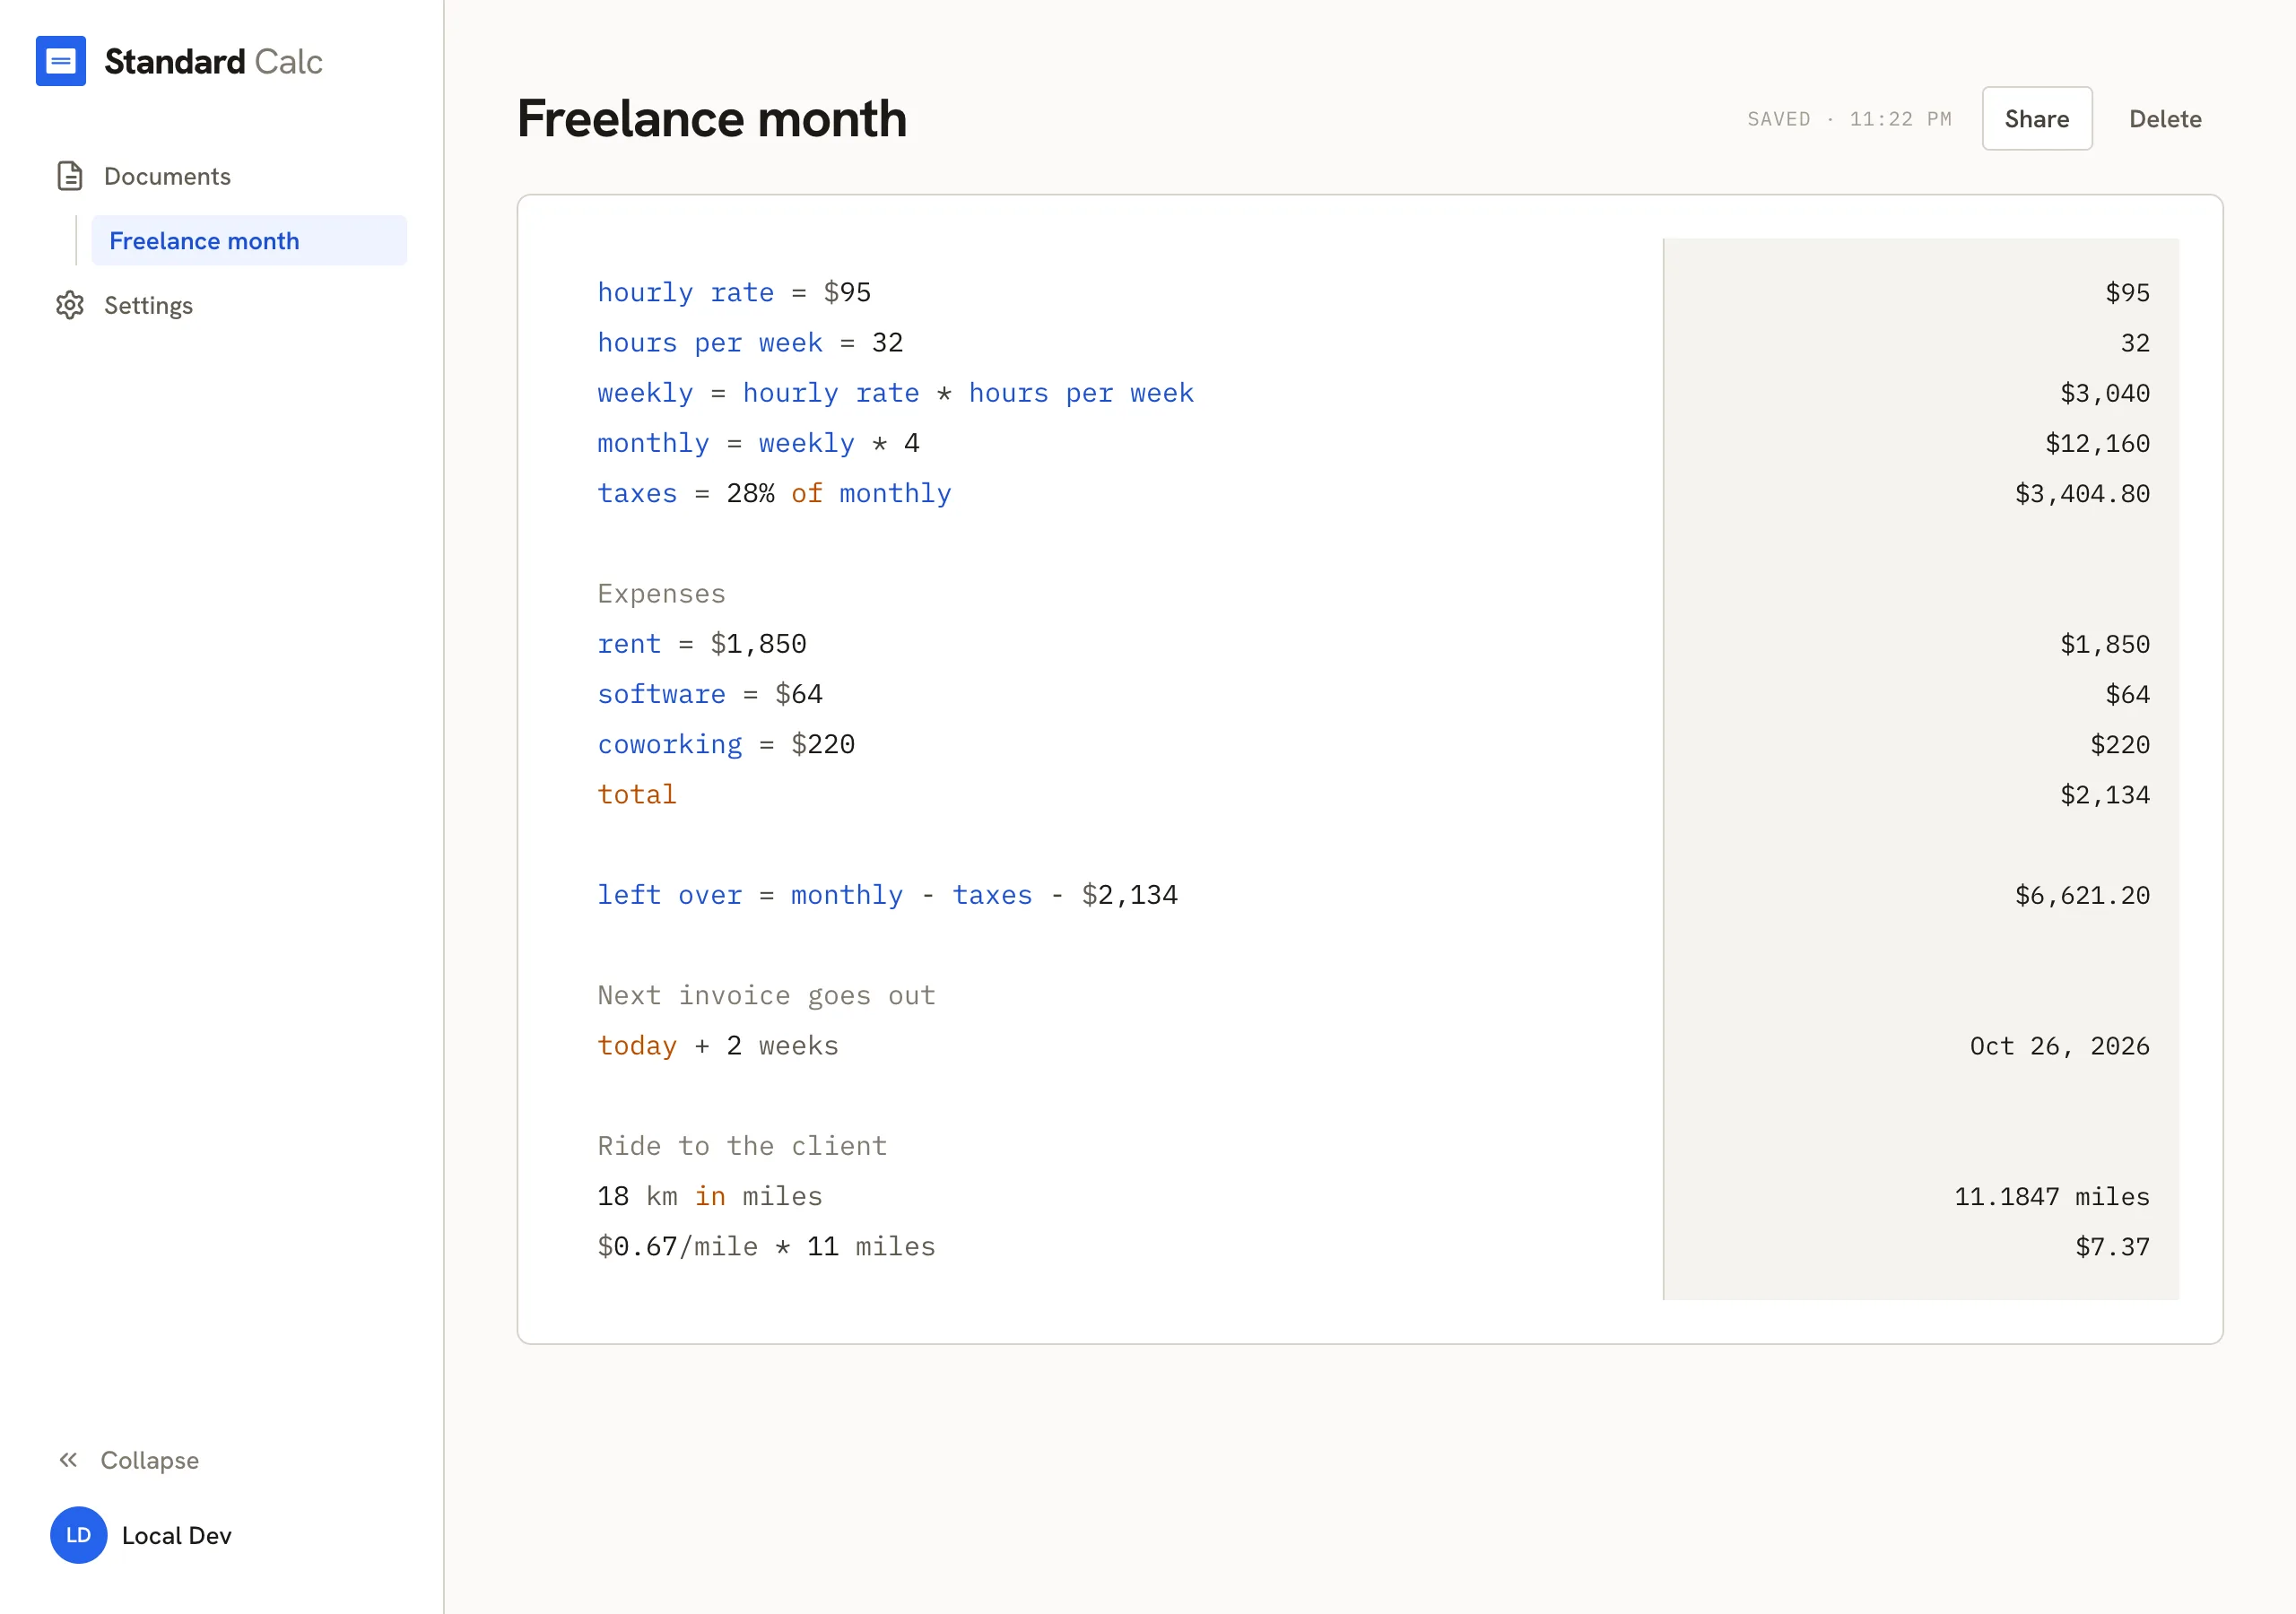Click the $7.37 result value
This screenshot has height=1614, width=2296.
pos(2112,1246)
